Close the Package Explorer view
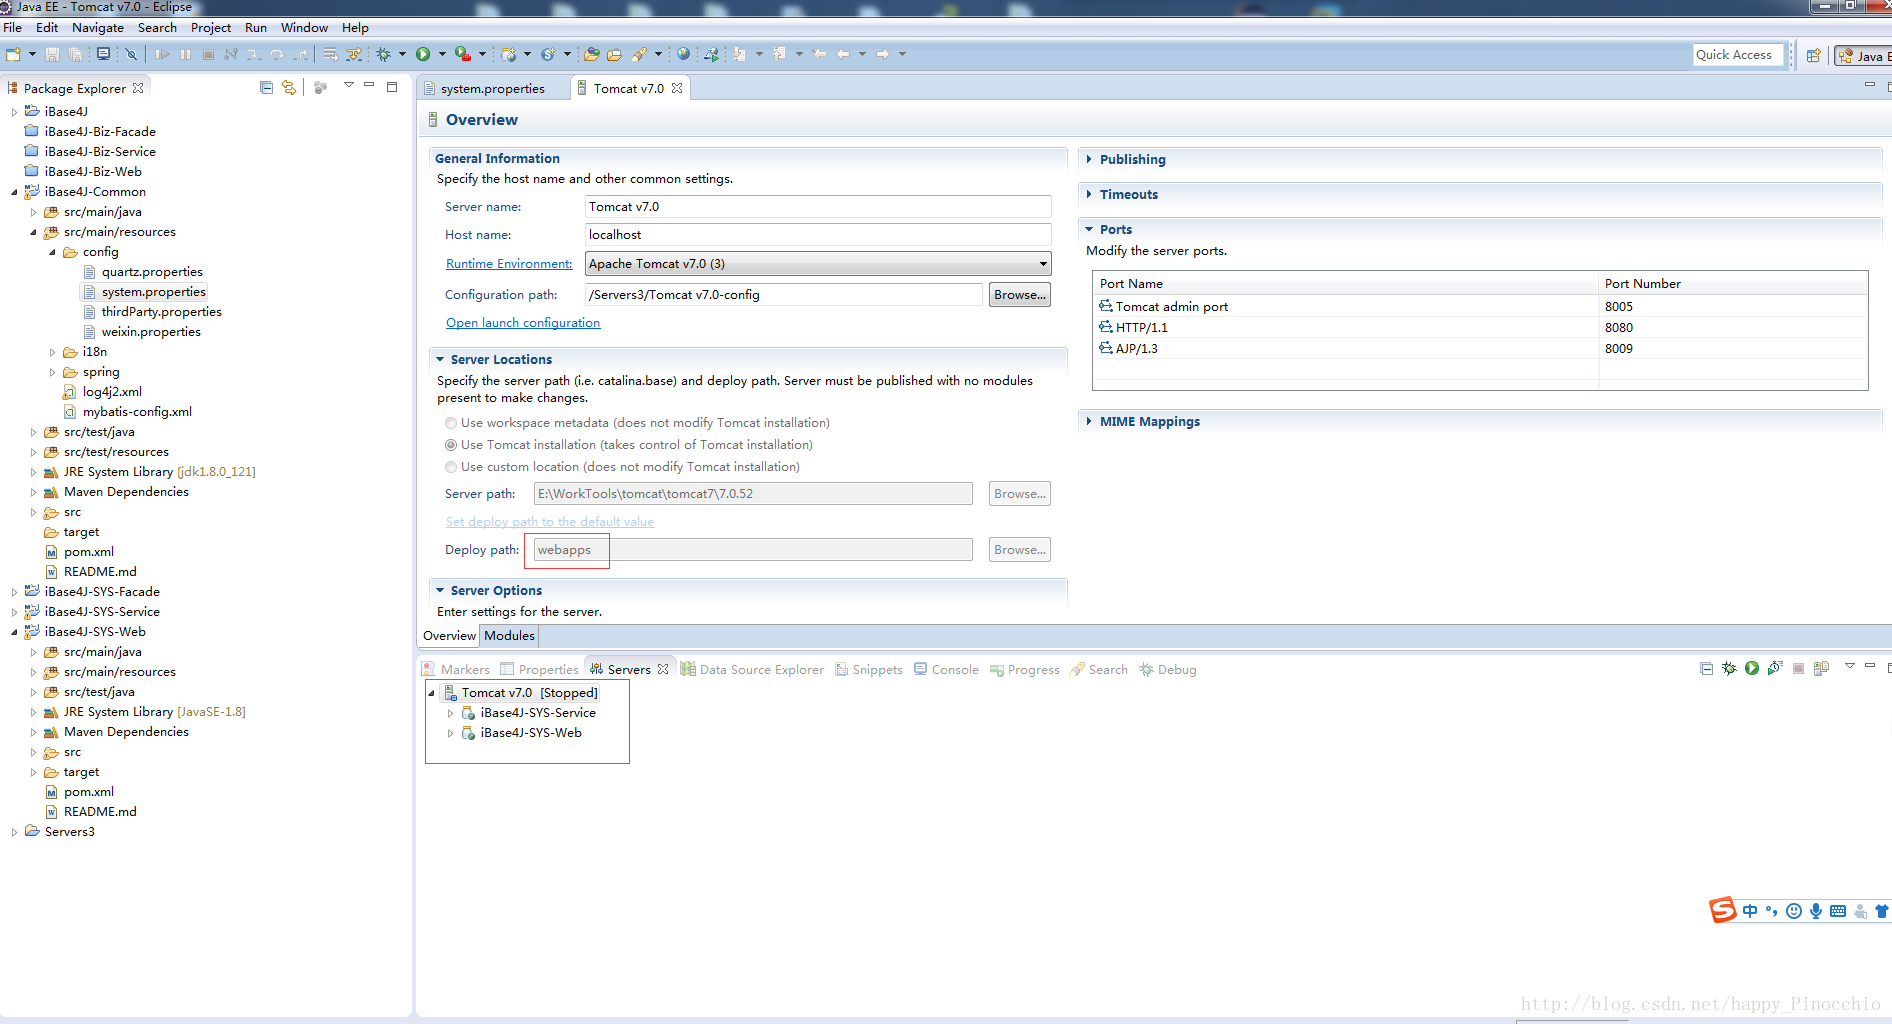 tap(138, 88)
